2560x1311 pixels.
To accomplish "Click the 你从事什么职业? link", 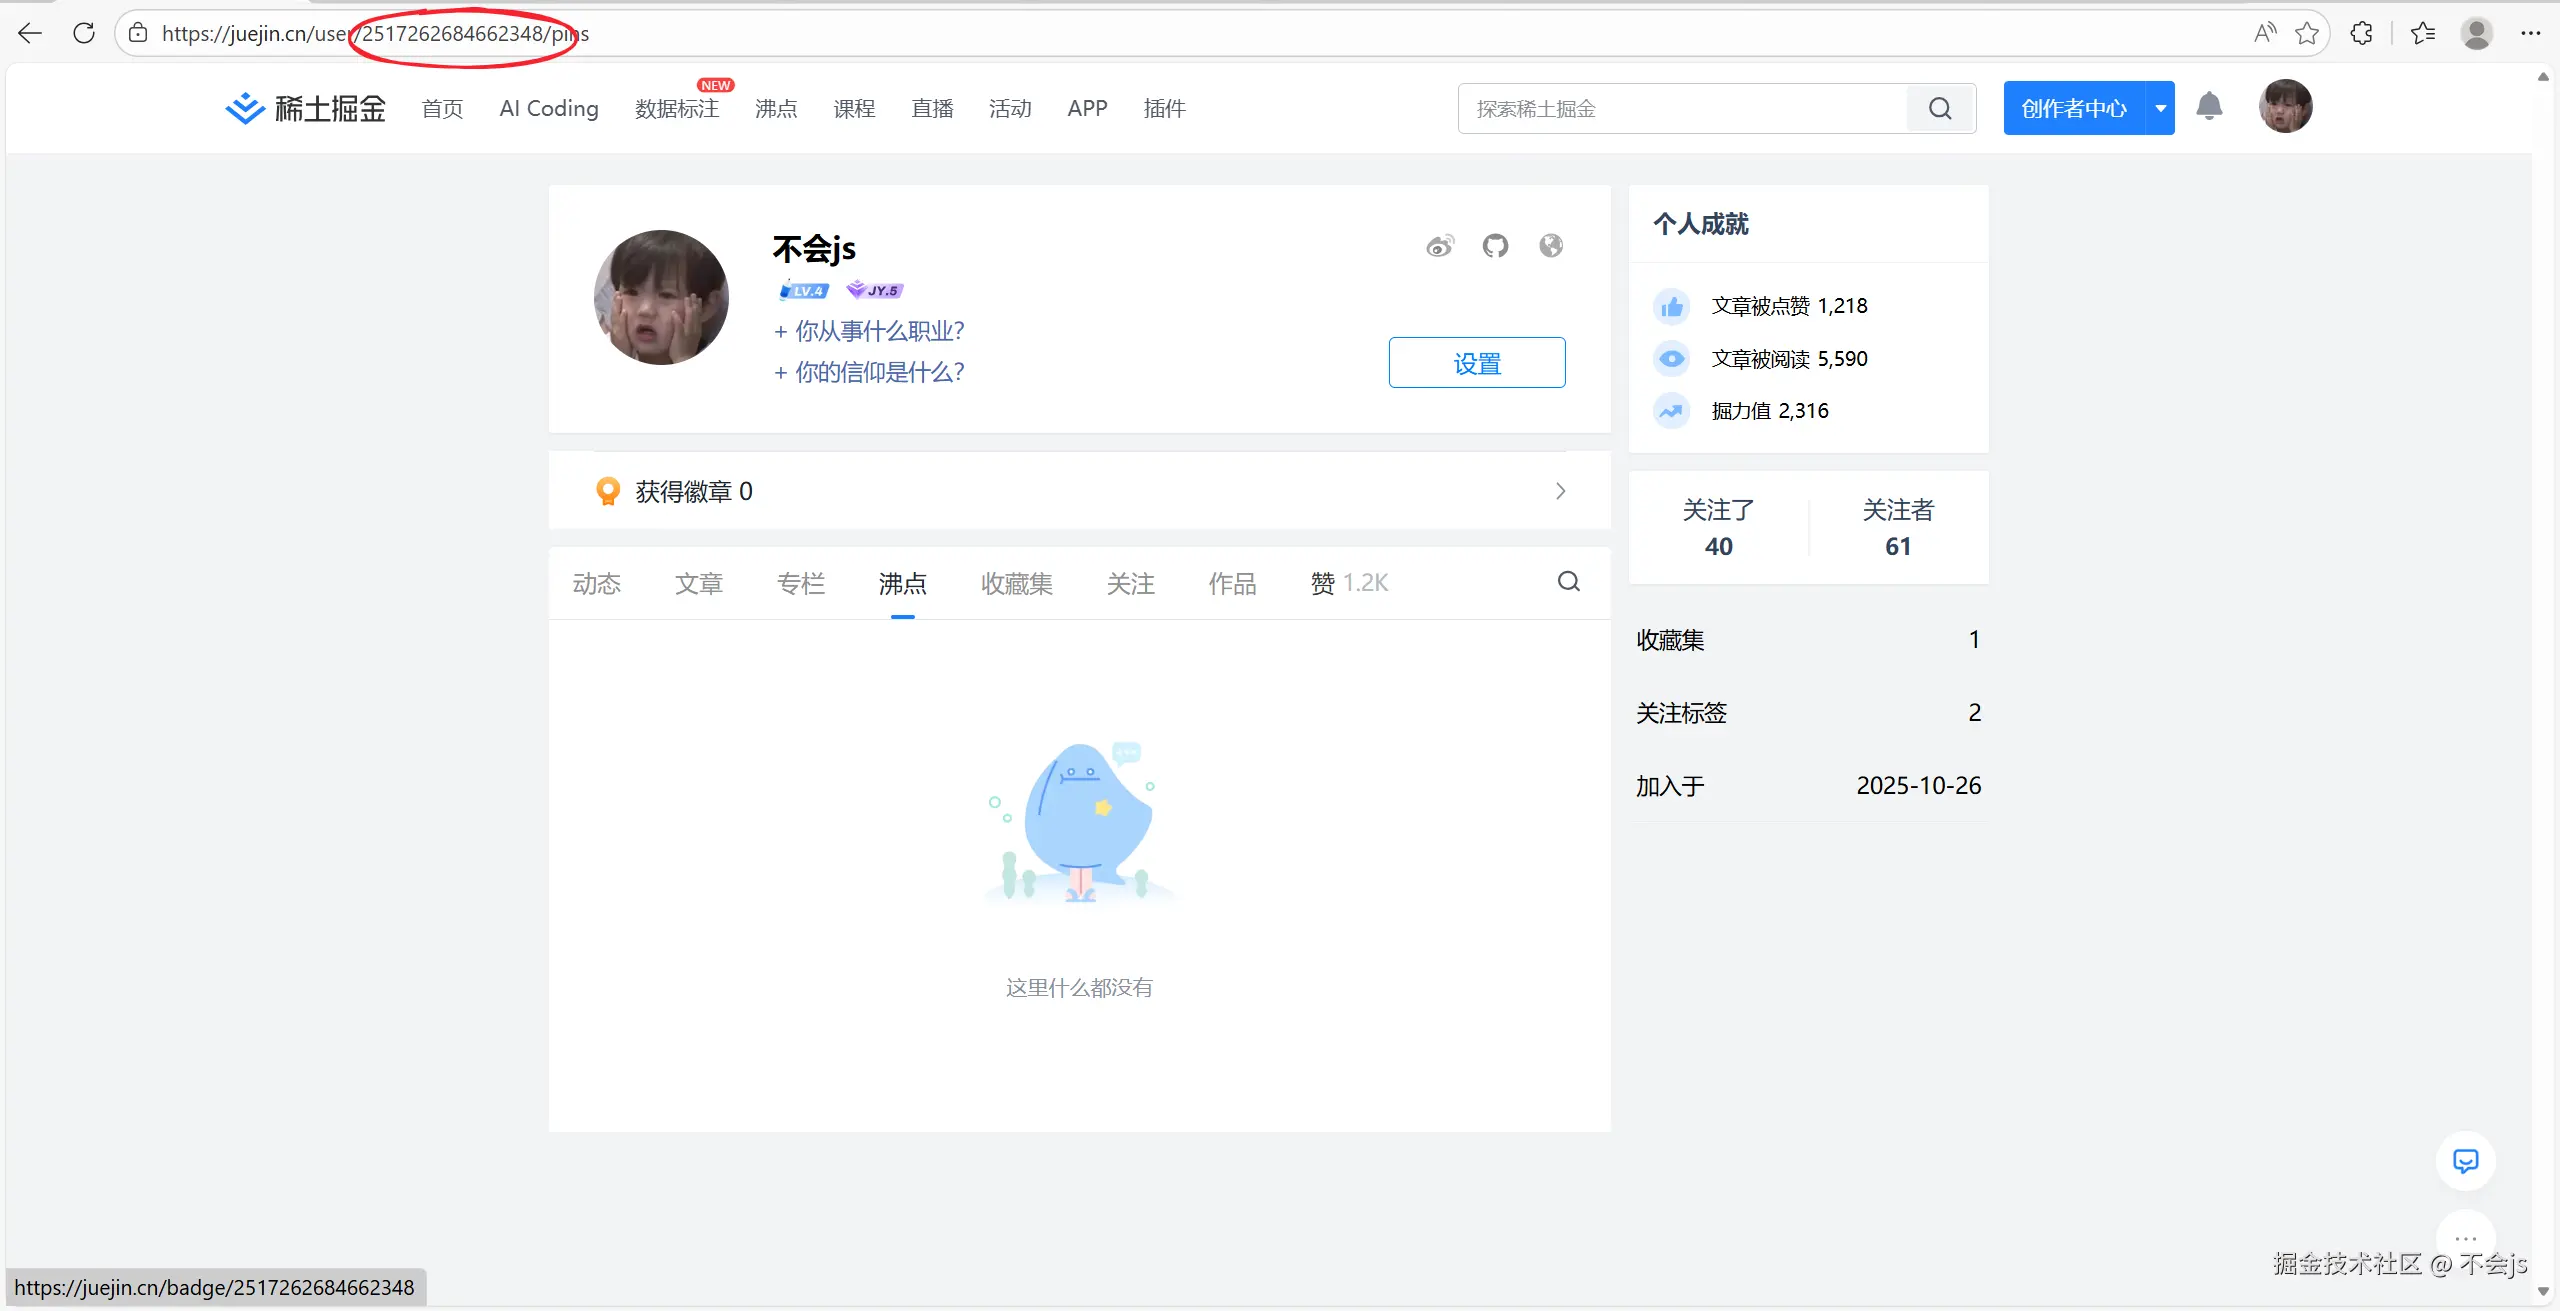I will pyautogui.click(x=868, y=331).
